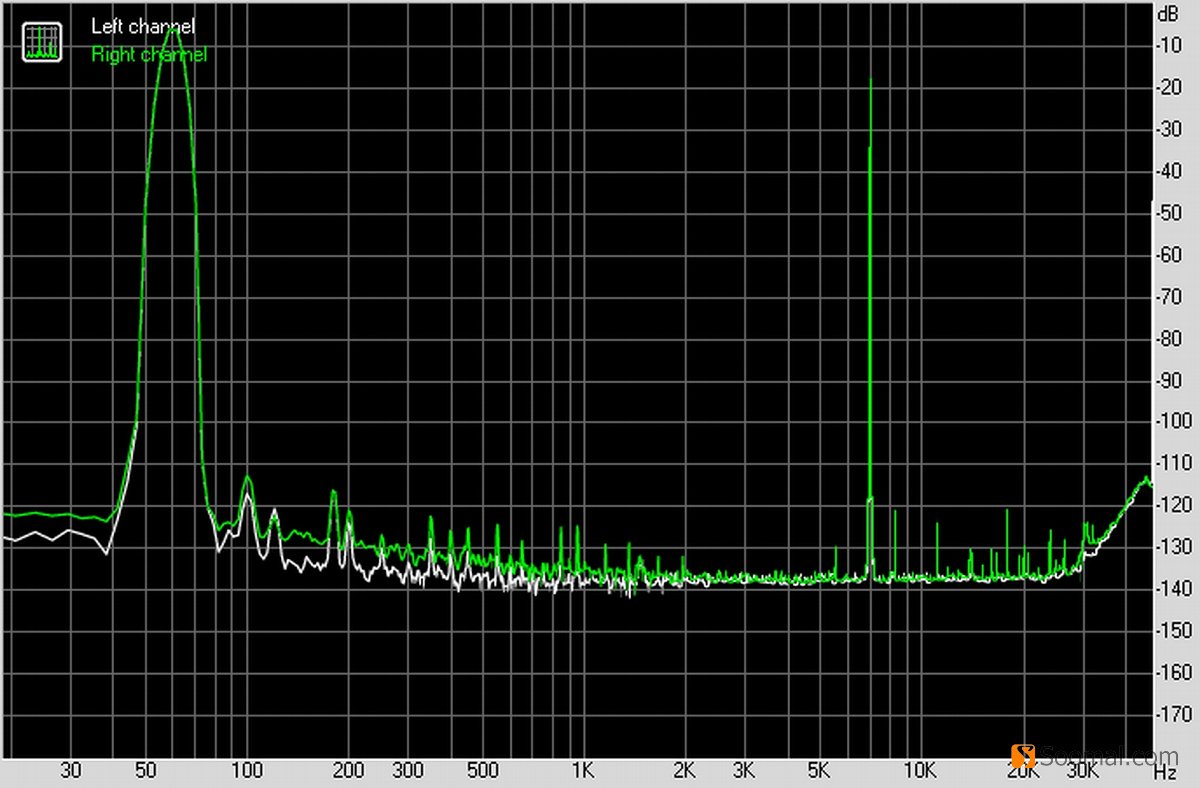Viewport: 1200px width, 788px height.
Task: Click the '-100' dB axis value
Action: click(x=1175, y=422)
